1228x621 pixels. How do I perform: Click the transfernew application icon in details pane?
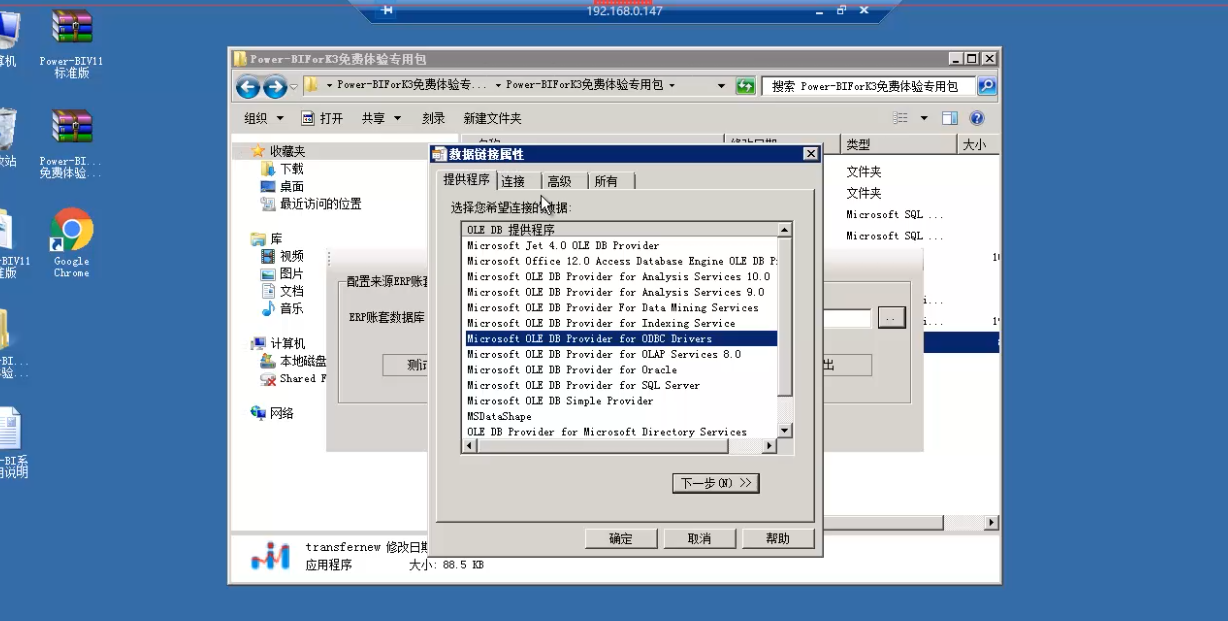(x=269, y=558)
